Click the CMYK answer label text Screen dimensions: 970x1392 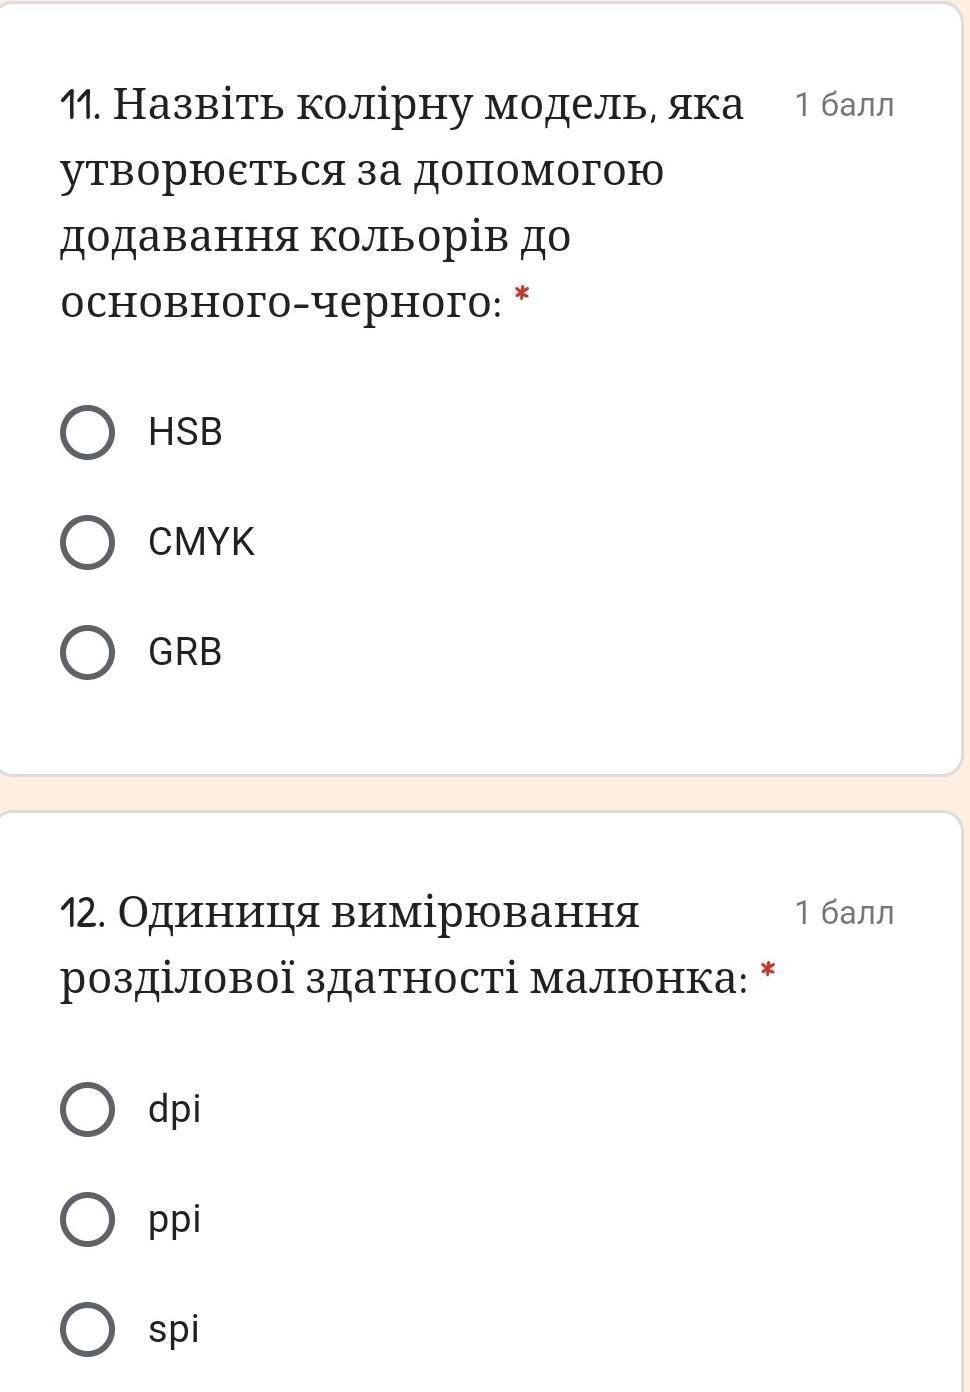coord(201,542)
